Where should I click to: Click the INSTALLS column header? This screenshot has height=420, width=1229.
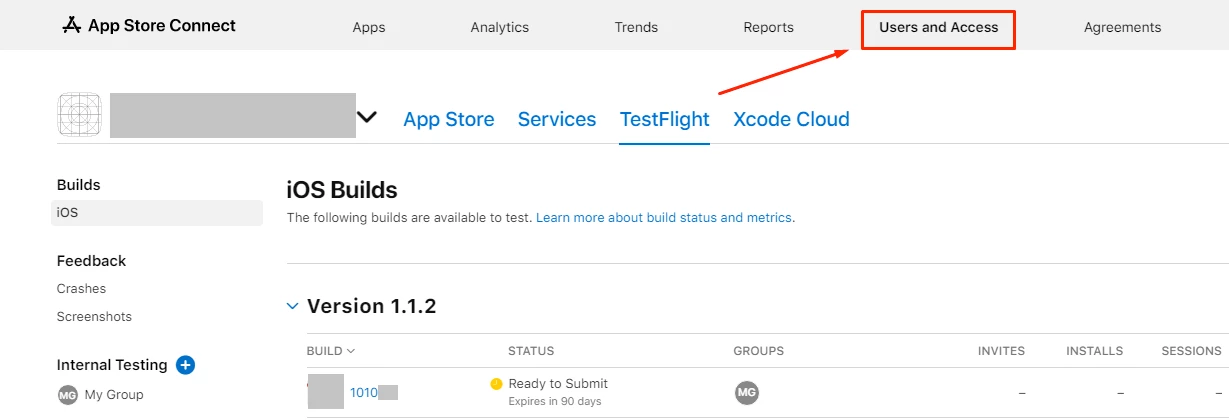pos(1094,351)
